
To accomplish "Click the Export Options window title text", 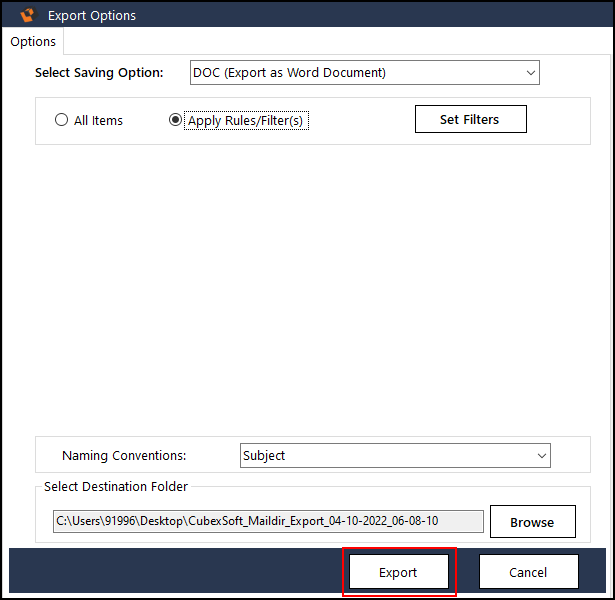I will [92, 15].
